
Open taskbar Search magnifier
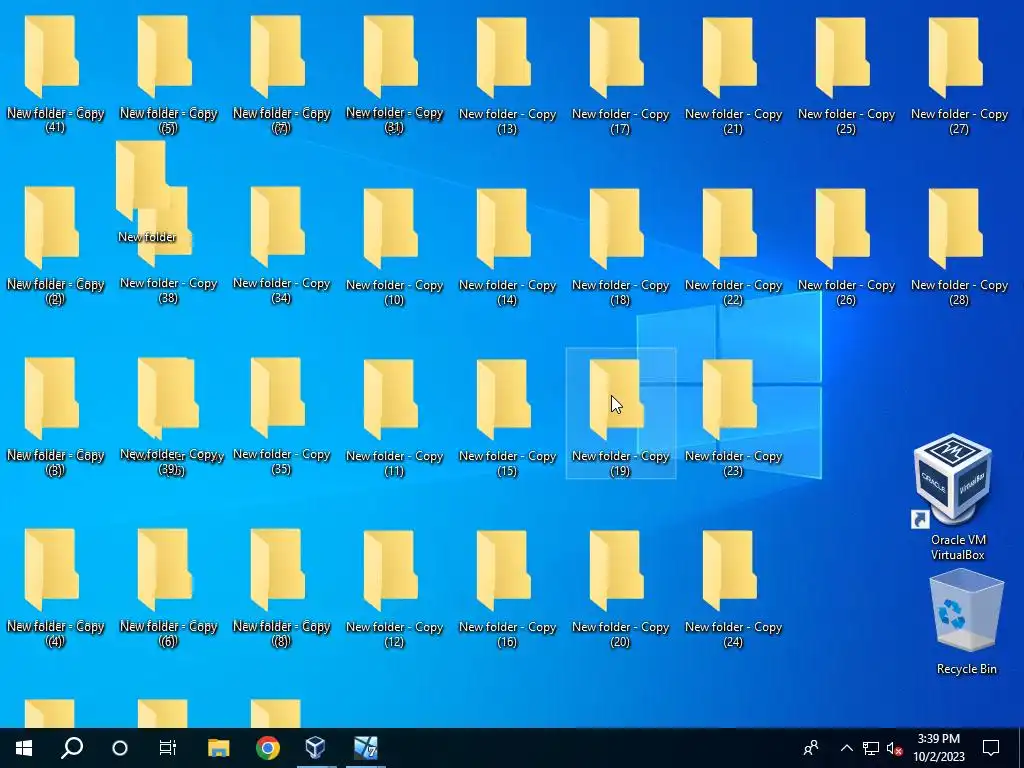coord(72,747)
